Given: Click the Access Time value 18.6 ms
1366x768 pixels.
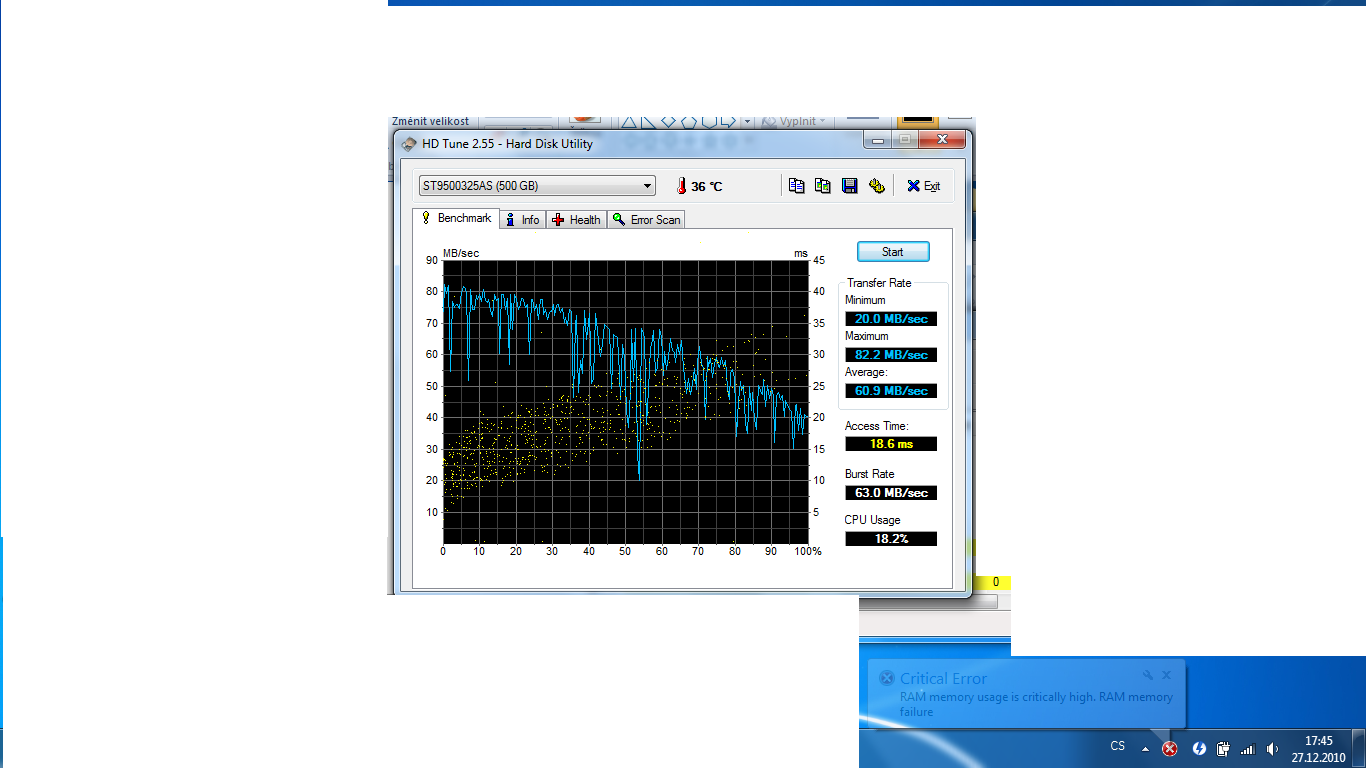Looking at the screenshot, I should (891, 444).
